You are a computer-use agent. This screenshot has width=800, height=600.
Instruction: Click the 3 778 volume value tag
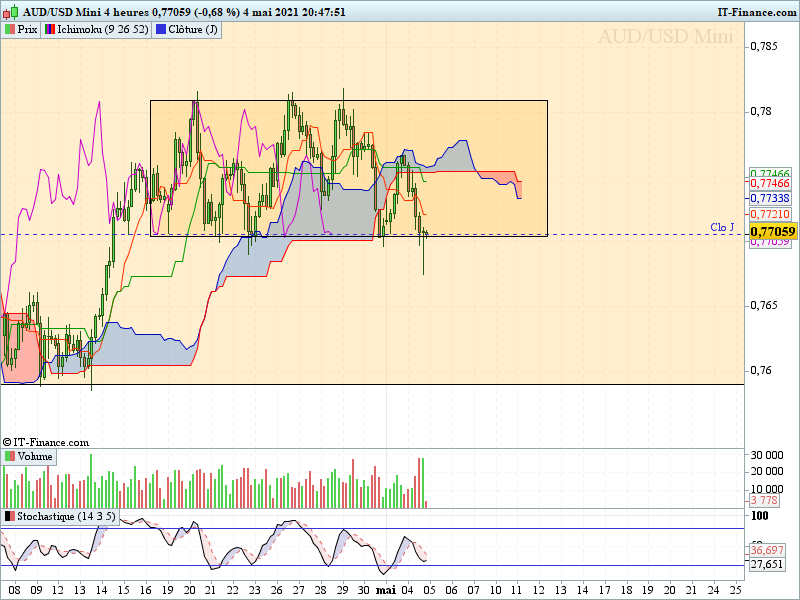point(764,501)
